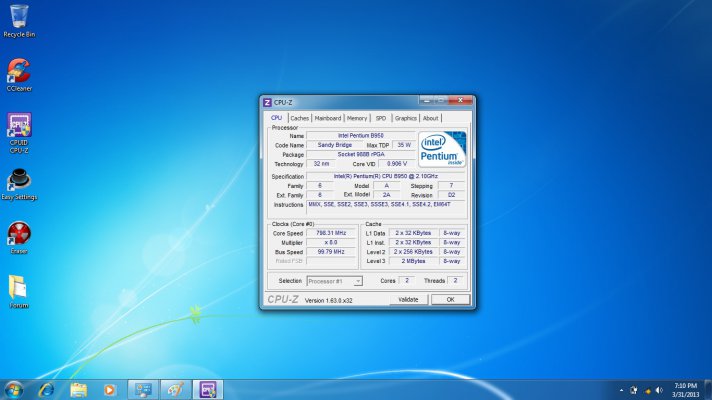This screenshot has height=400, width=712.
Task: Click the Cores count field
Action: pyautogui.click(x=406, y=281)
